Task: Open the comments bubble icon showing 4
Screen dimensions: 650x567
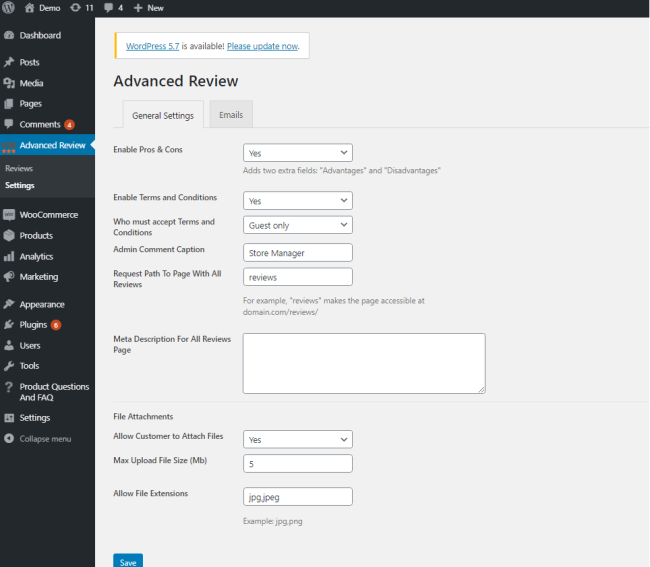Action: 109,7
